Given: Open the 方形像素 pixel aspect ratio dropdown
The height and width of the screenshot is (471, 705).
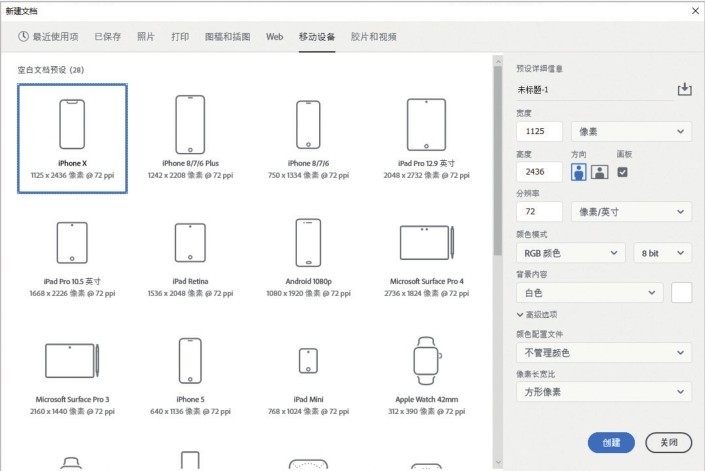Looking at the screenshot, I should point(604,392).
